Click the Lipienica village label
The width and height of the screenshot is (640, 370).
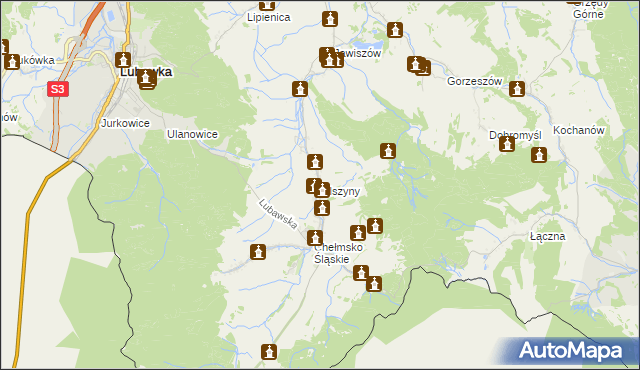click(x=269, y=17)
